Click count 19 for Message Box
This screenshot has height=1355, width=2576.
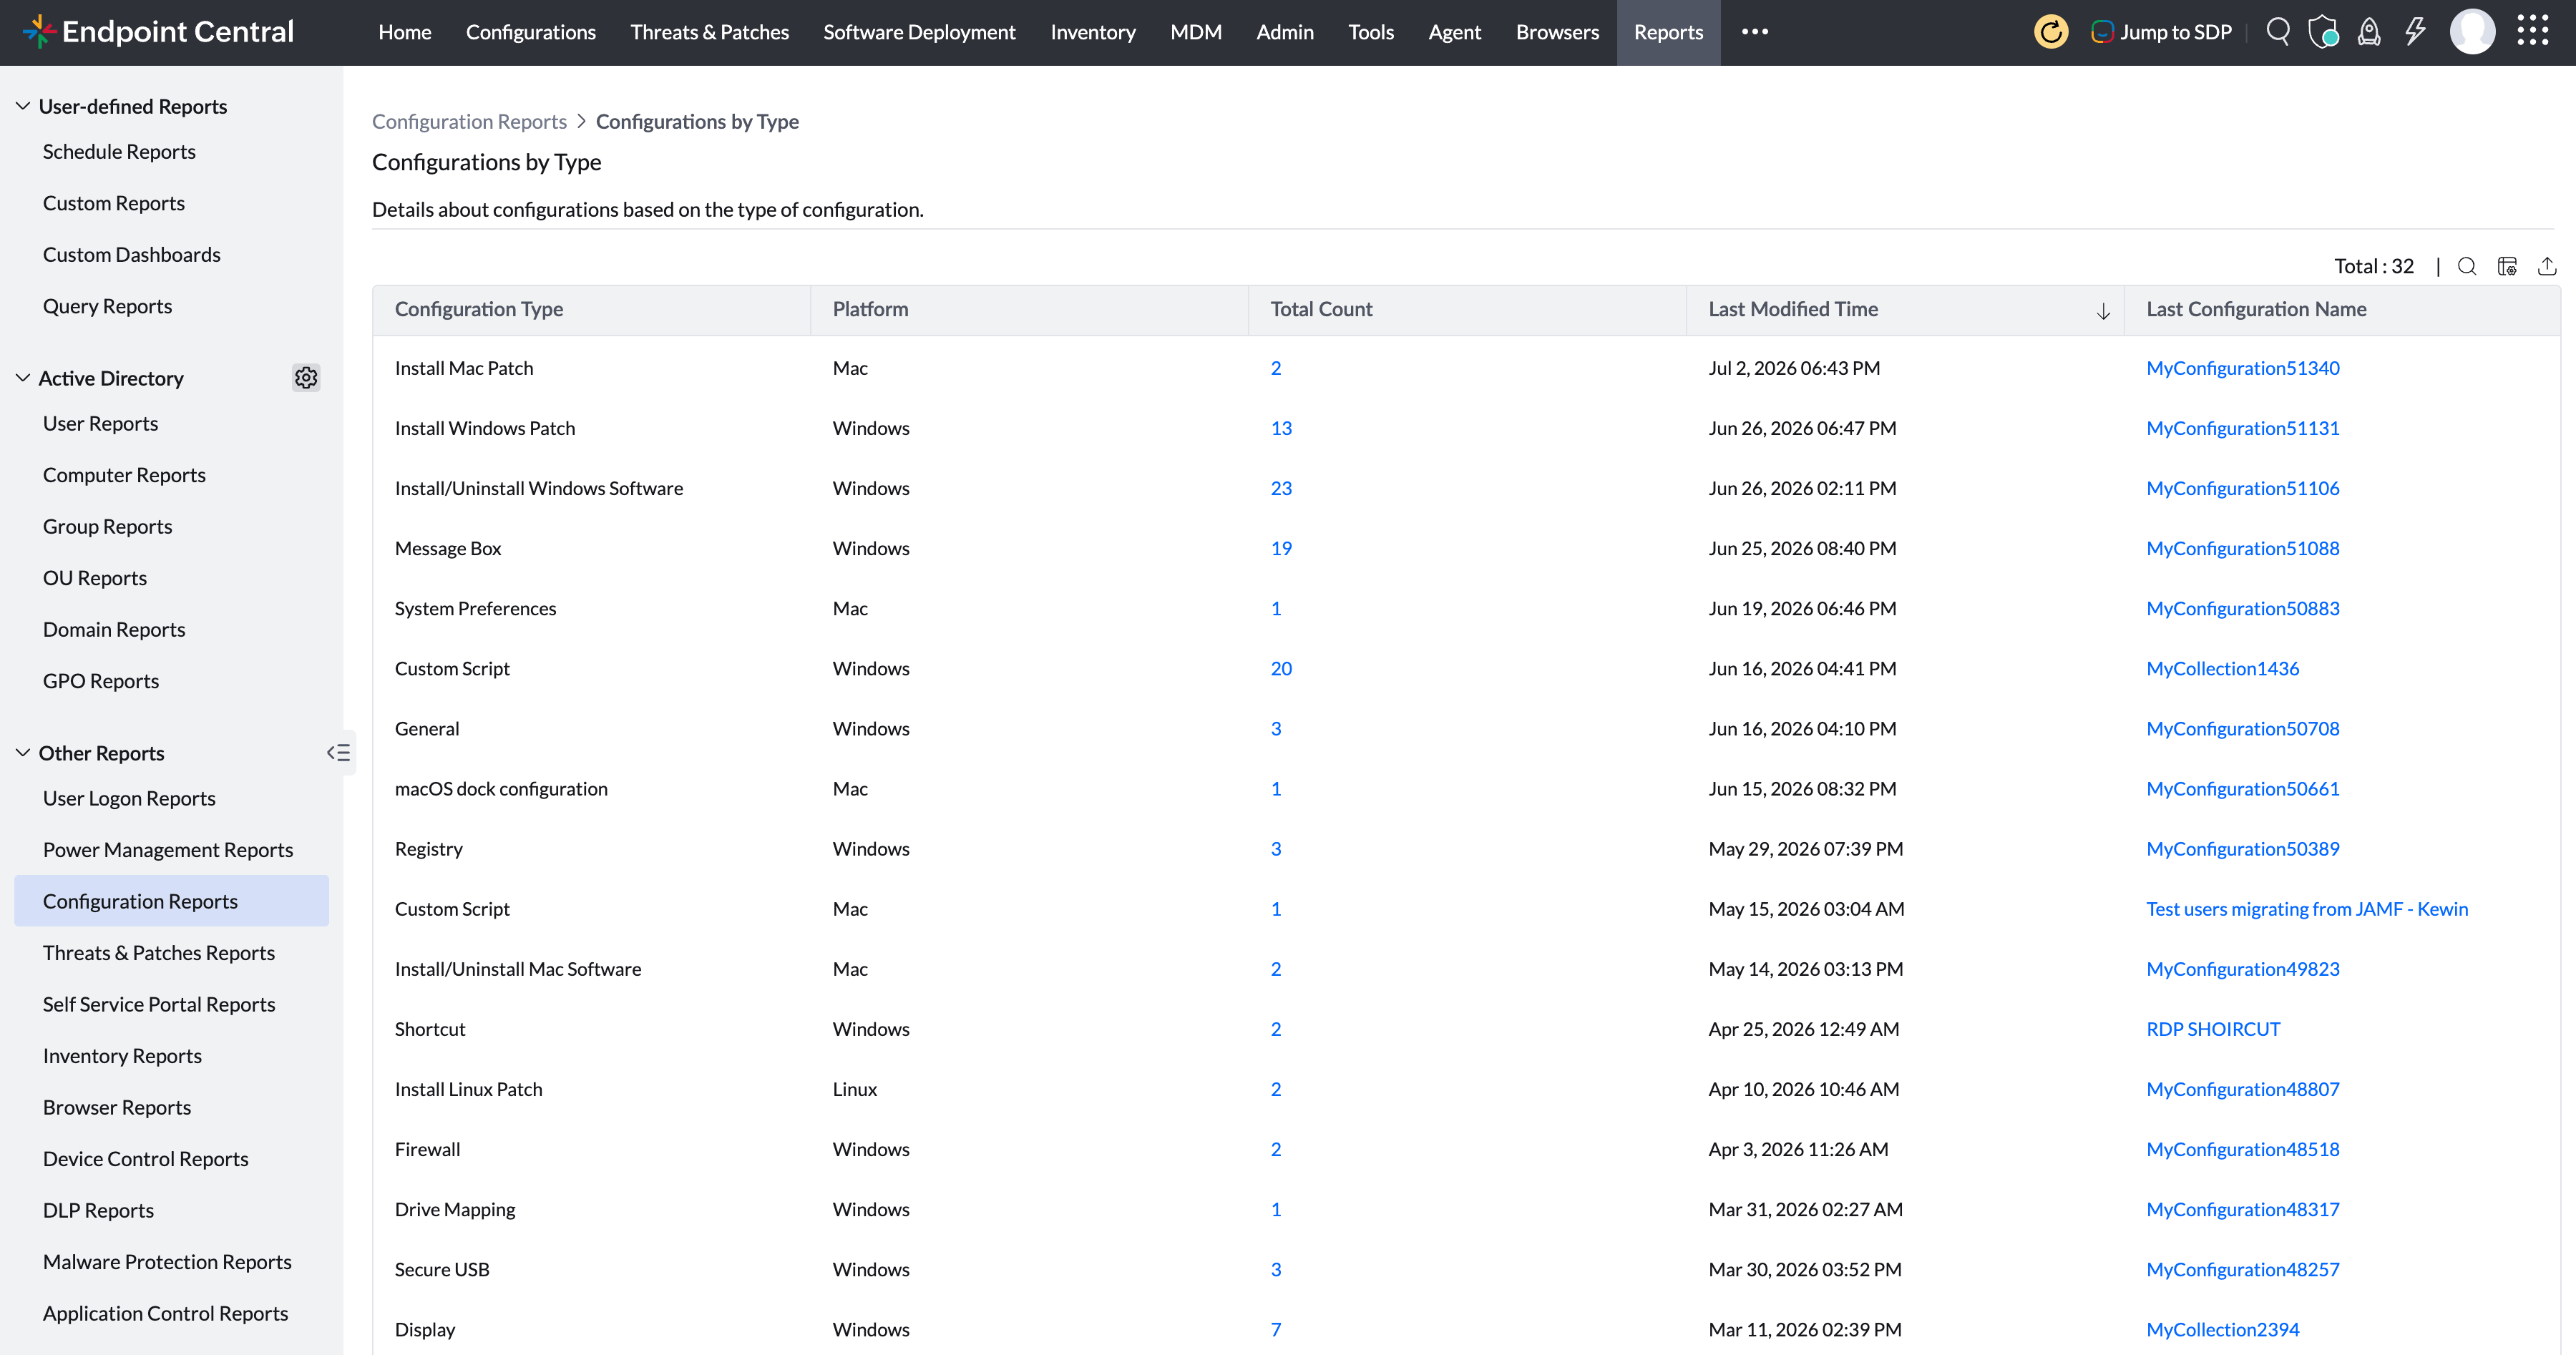[1281, 548]
